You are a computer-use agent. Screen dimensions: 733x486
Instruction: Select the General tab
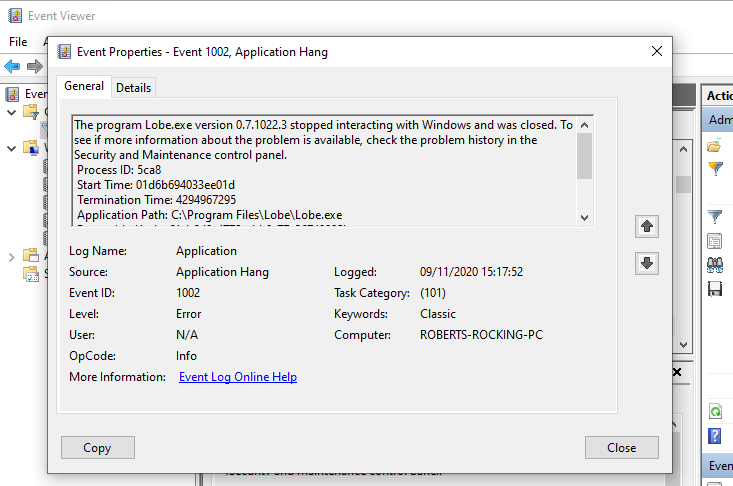click(x=84, y=86)
